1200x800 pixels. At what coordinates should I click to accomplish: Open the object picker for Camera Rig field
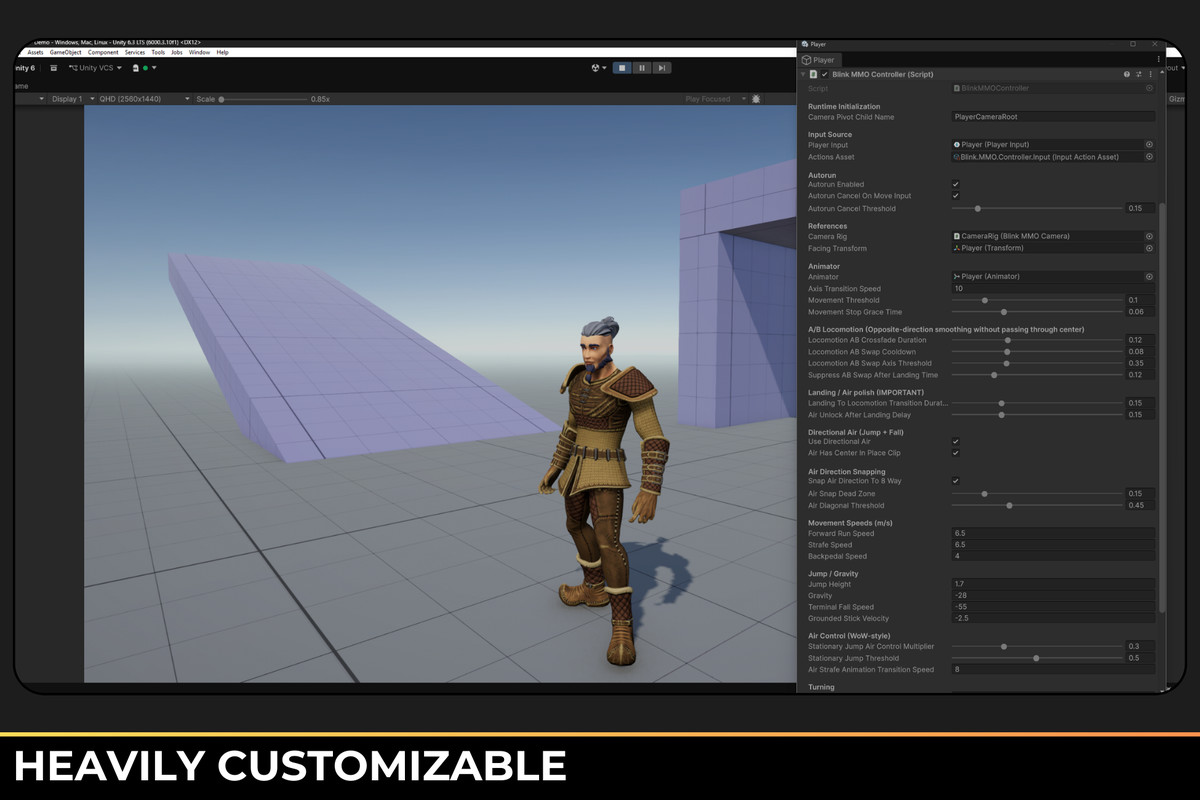click(1149, 236)
